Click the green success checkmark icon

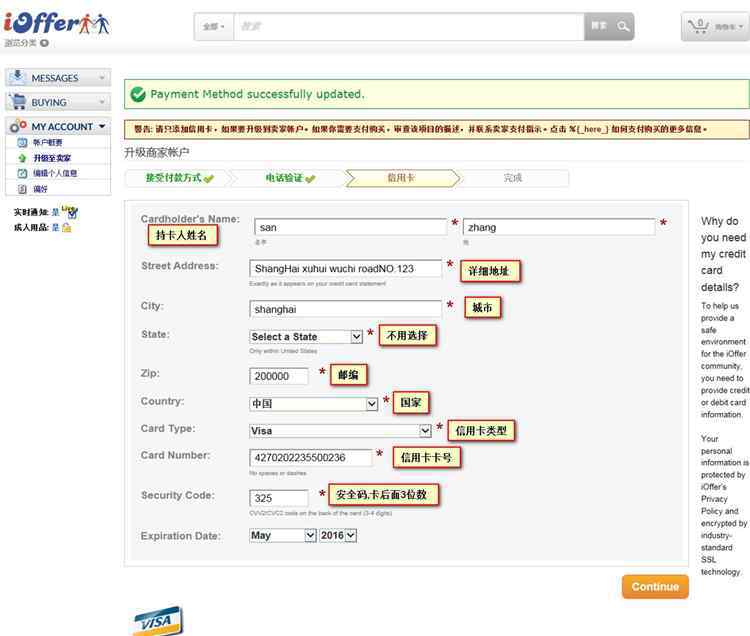(137, 95)
